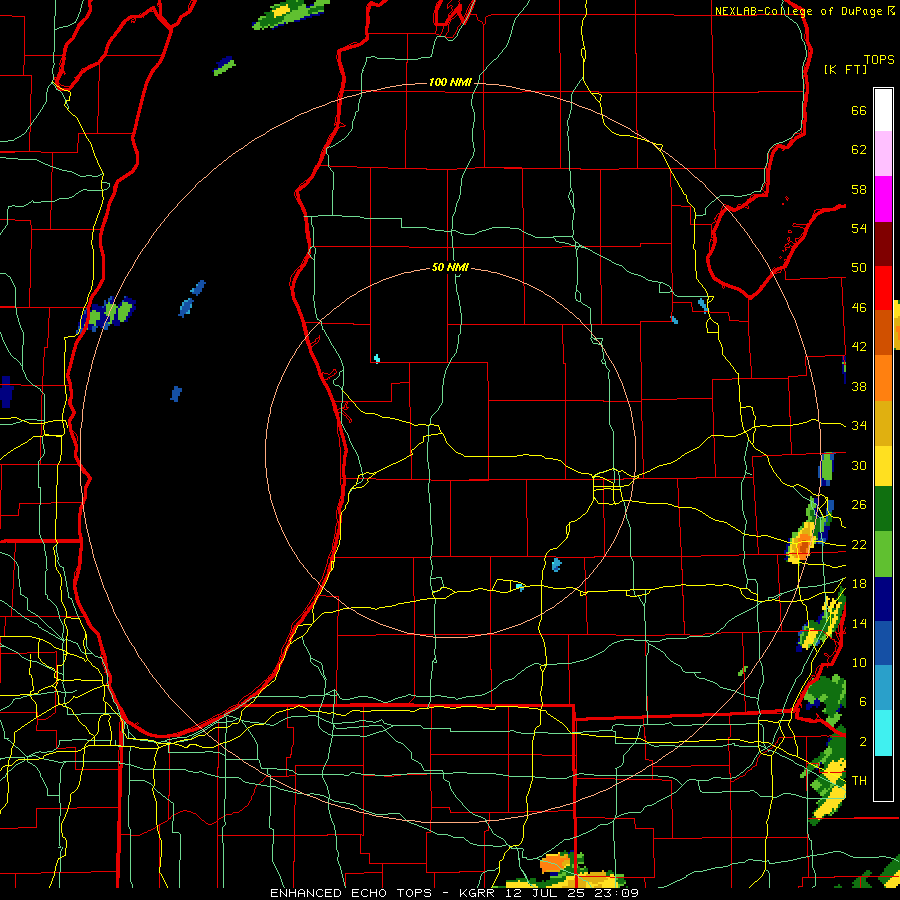Click the 46 value on the legend
The image size is (900, 900).
[x=859, y=308]
